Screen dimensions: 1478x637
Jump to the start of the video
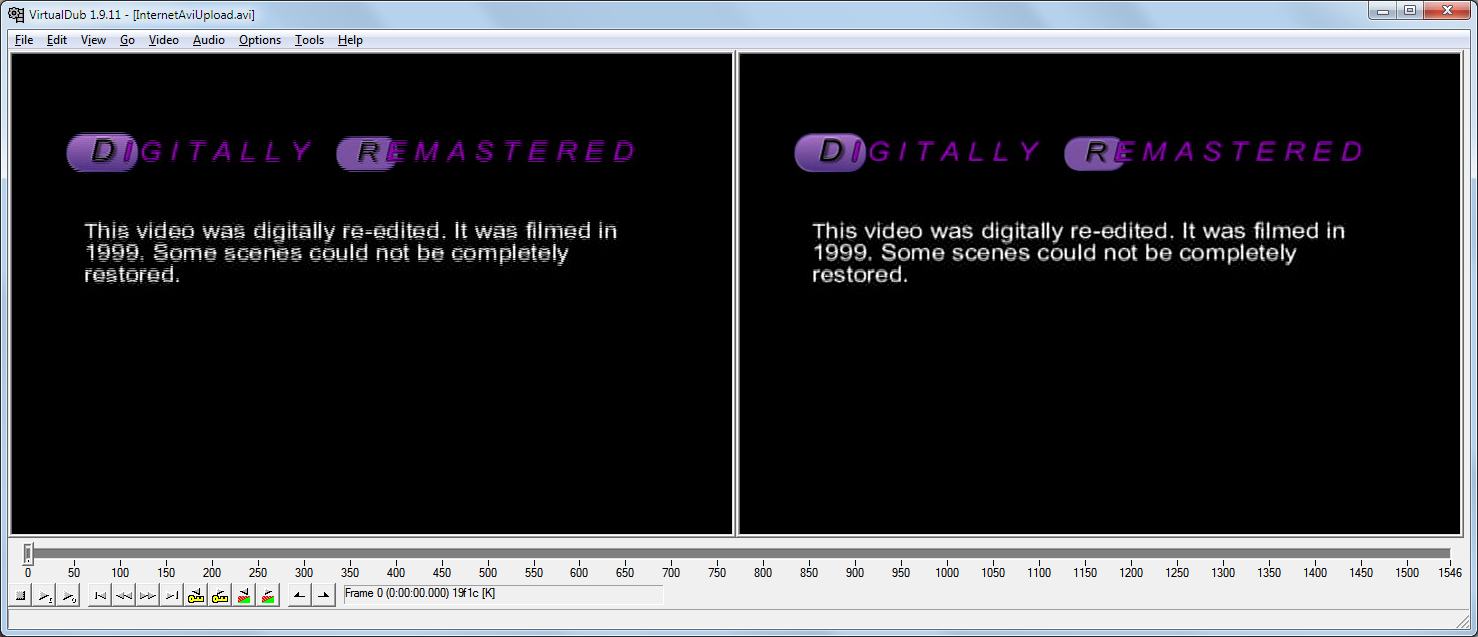[x=100, y=595]
